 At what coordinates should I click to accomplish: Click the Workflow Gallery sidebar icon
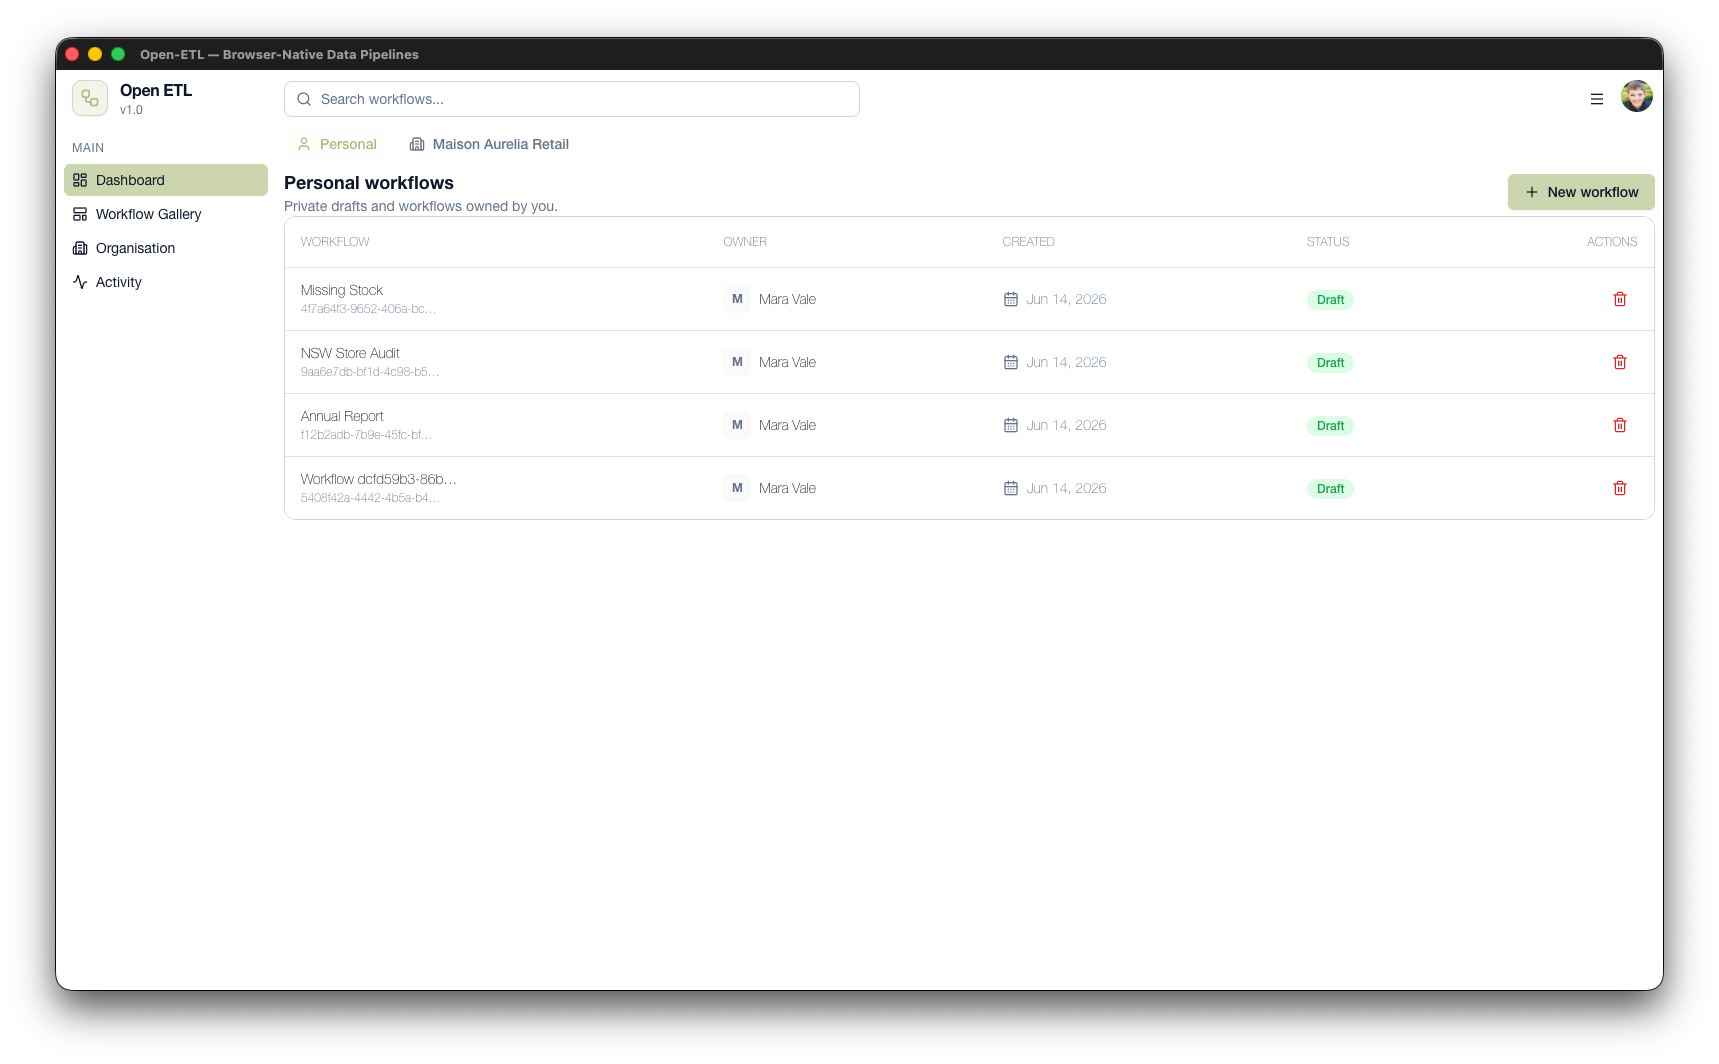[x=80, y=214]
